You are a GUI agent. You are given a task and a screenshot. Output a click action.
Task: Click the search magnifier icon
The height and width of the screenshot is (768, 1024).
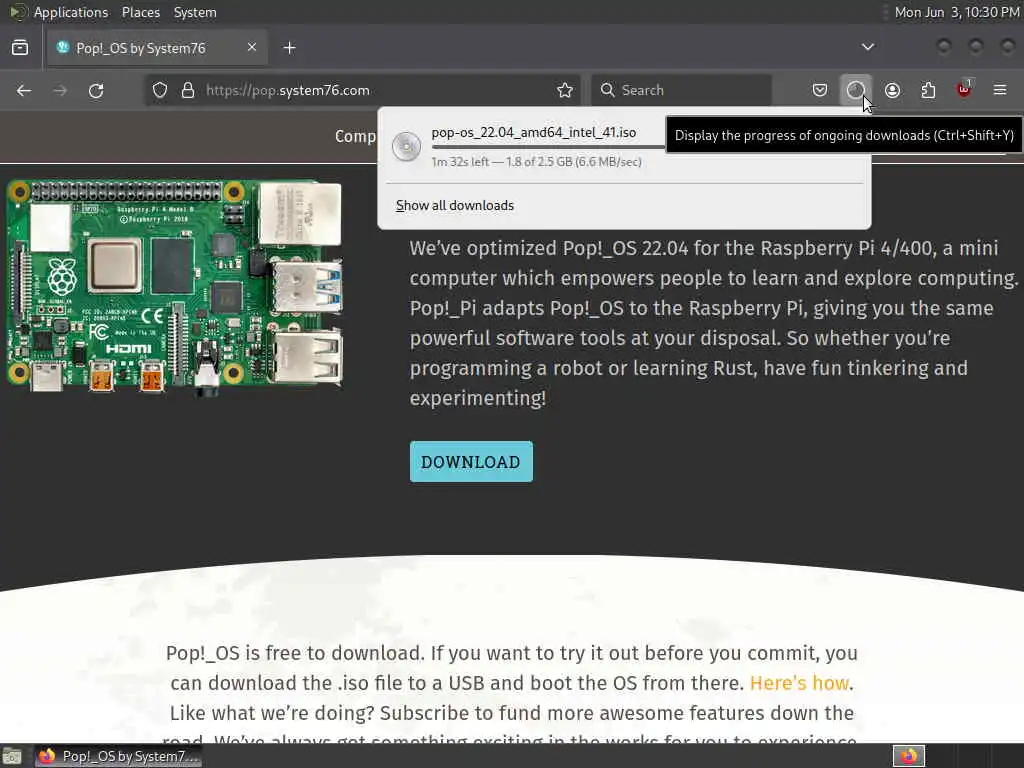[607, 90]
